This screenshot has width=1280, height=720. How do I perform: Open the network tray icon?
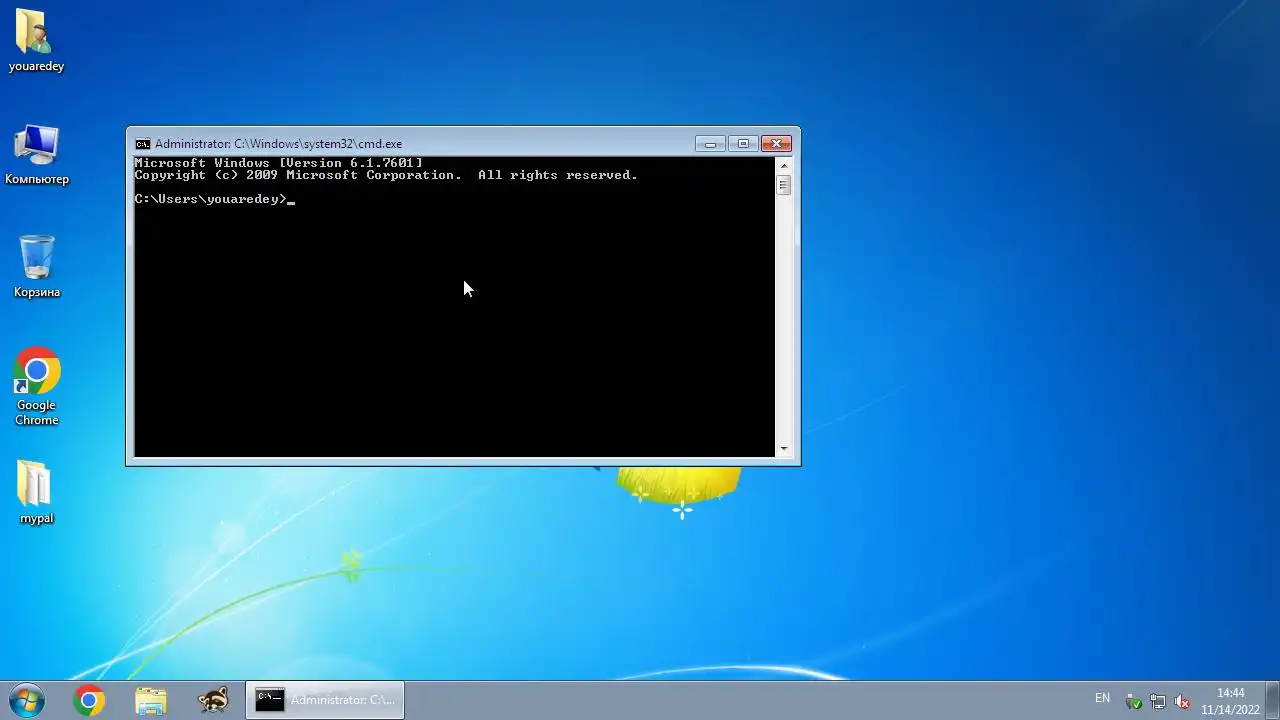pos(1158,701)
